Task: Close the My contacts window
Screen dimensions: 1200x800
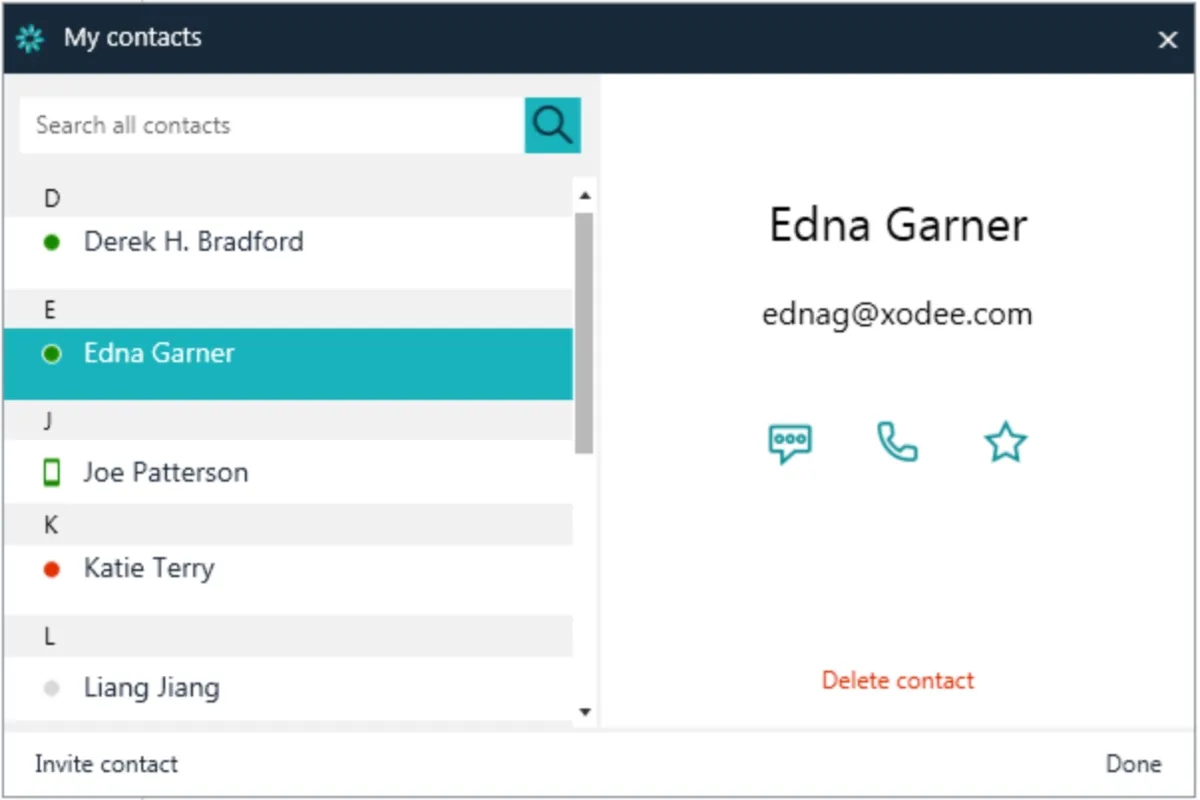Action: point(1167,40)
